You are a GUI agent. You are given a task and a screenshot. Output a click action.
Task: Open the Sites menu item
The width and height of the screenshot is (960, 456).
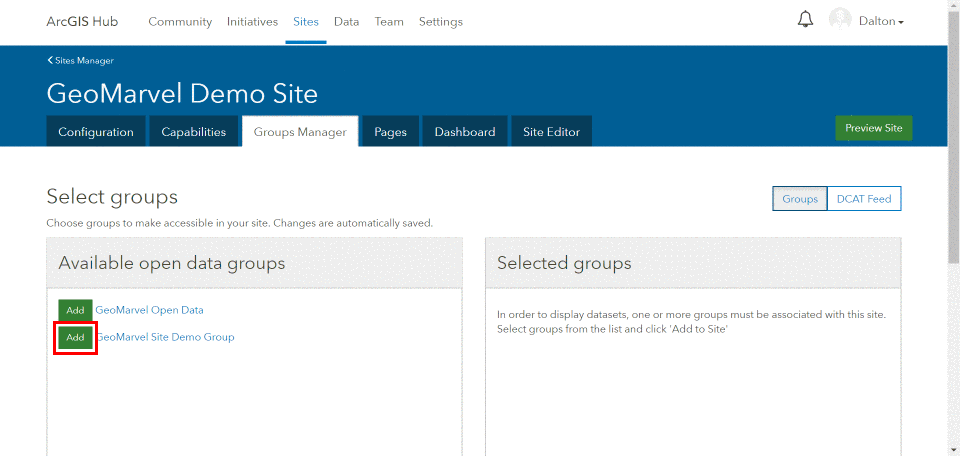[306, 21]
